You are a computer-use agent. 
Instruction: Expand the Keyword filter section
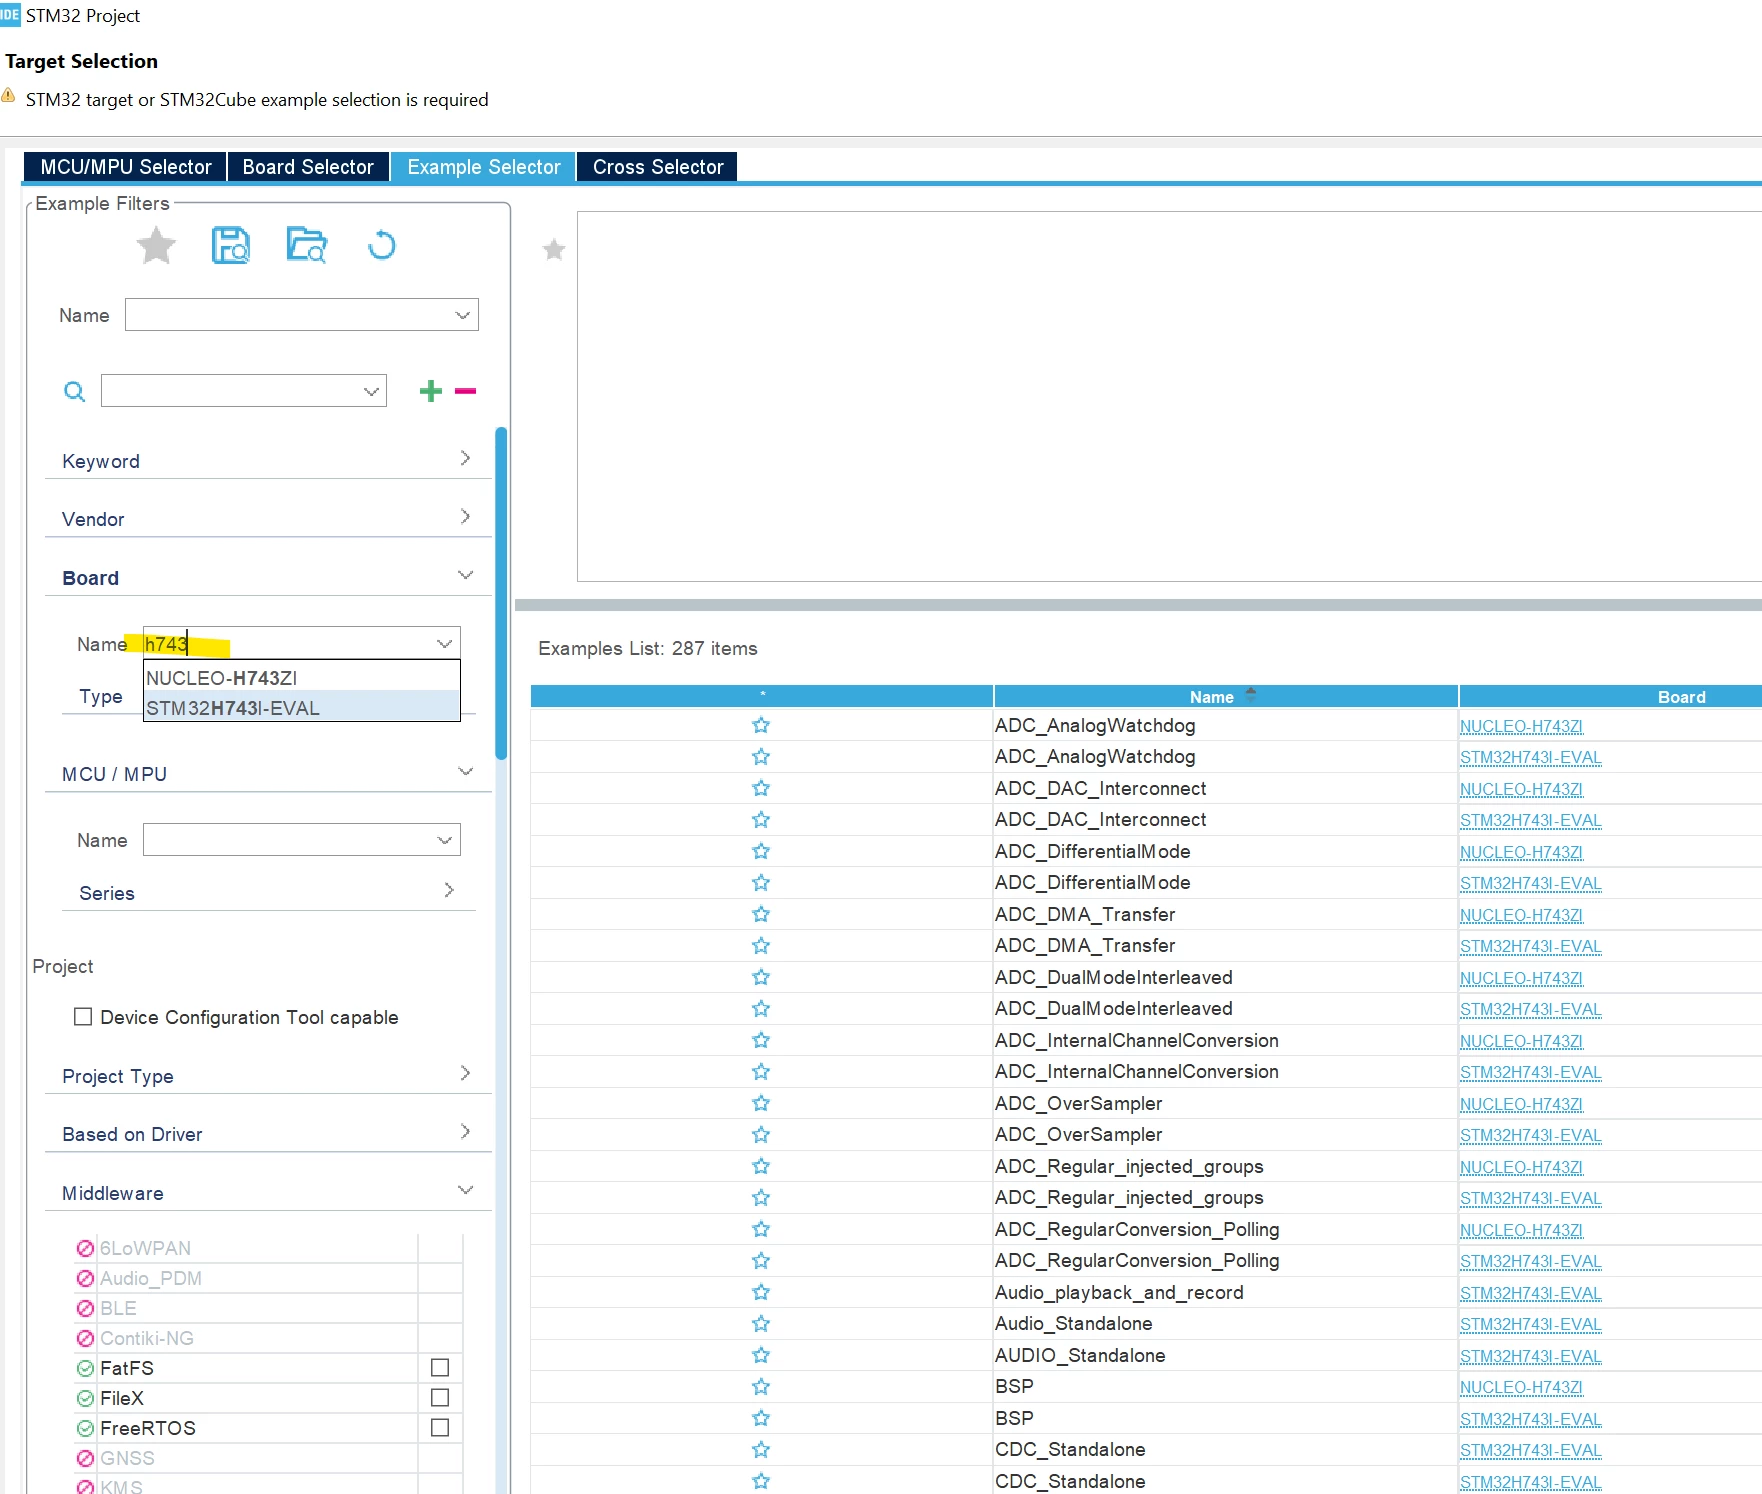click(x=268, y=460)
